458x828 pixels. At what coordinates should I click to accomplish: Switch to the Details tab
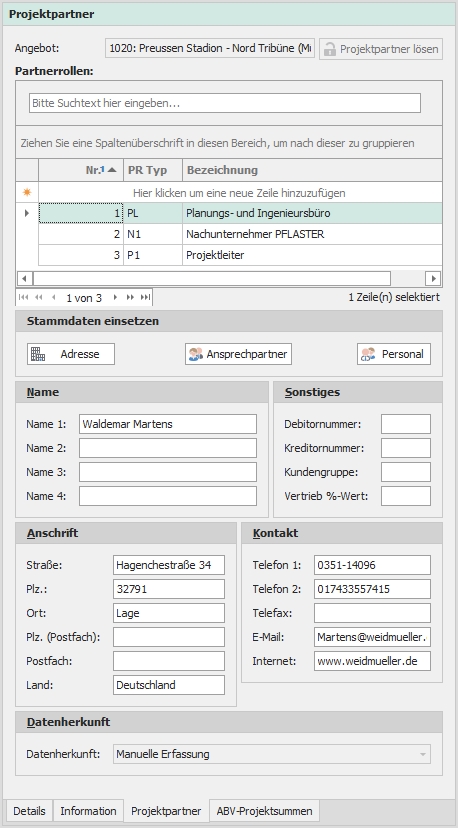pyautogui.click(x=29, y=811)
